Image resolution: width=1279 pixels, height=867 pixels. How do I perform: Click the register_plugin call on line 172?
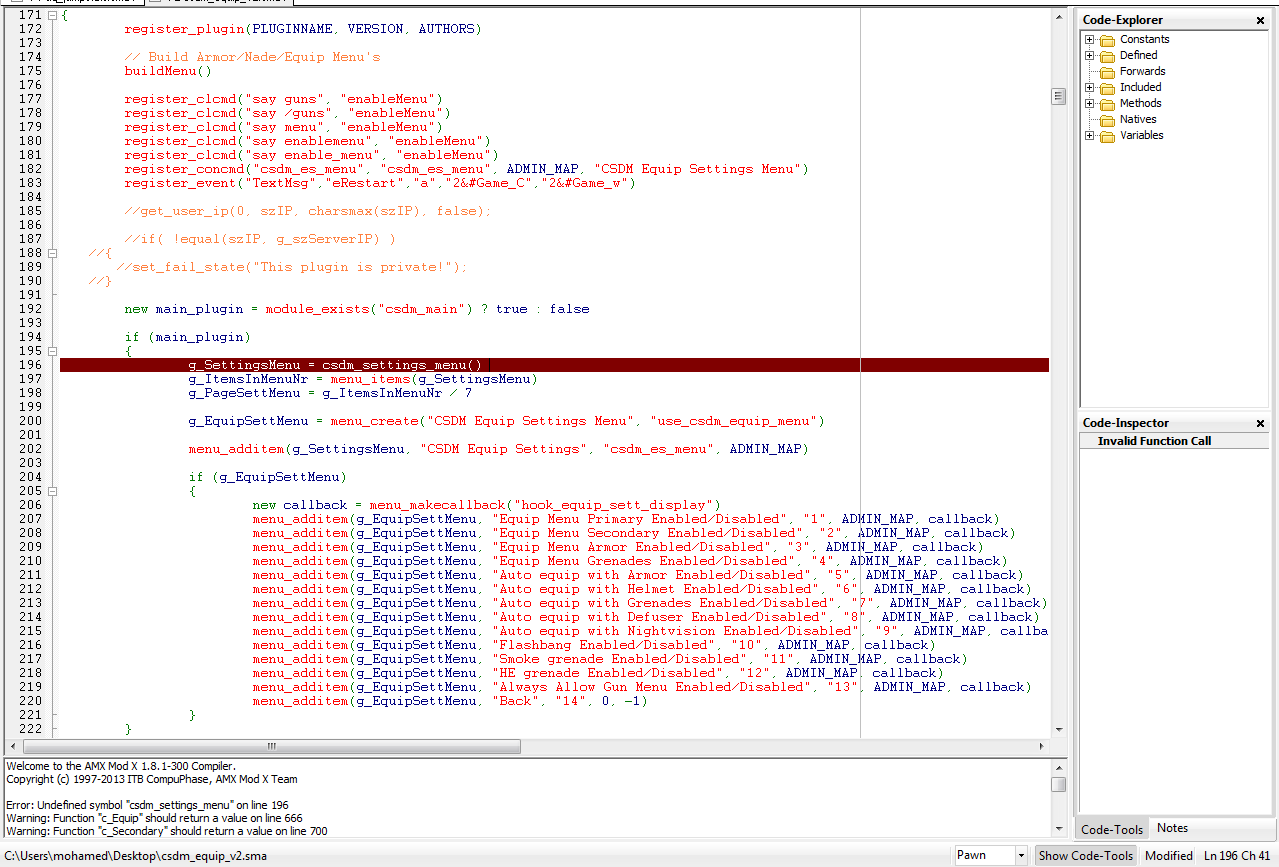point(302,29)
